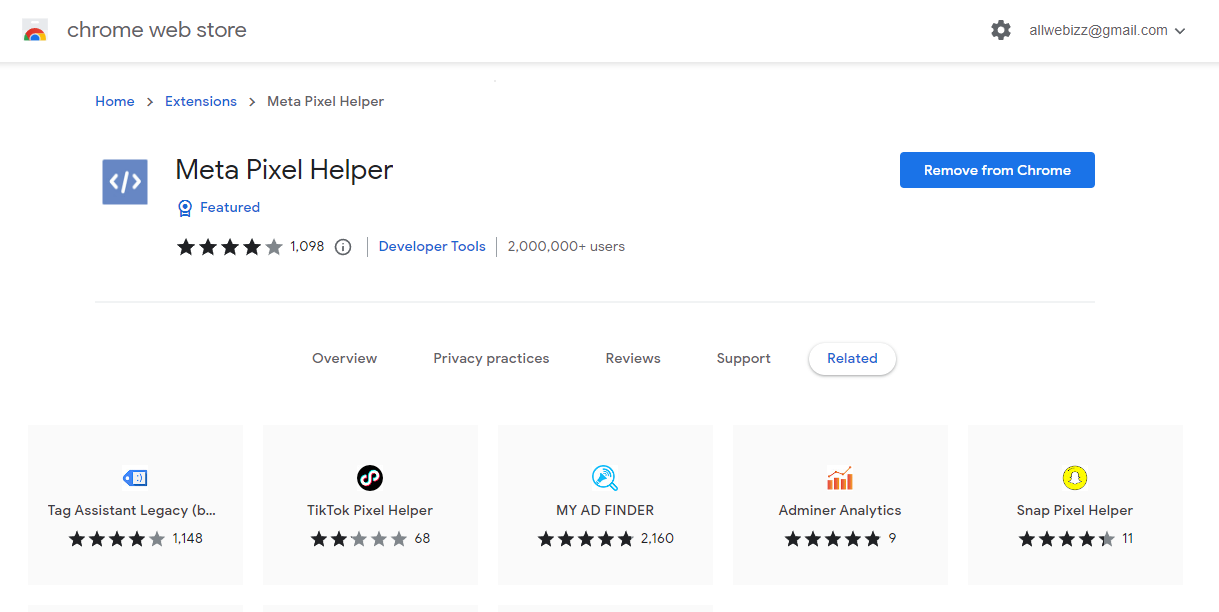Click Remove from Chrome button
Viewport: 1219px width, 612px height.
[x=997, y=170]
